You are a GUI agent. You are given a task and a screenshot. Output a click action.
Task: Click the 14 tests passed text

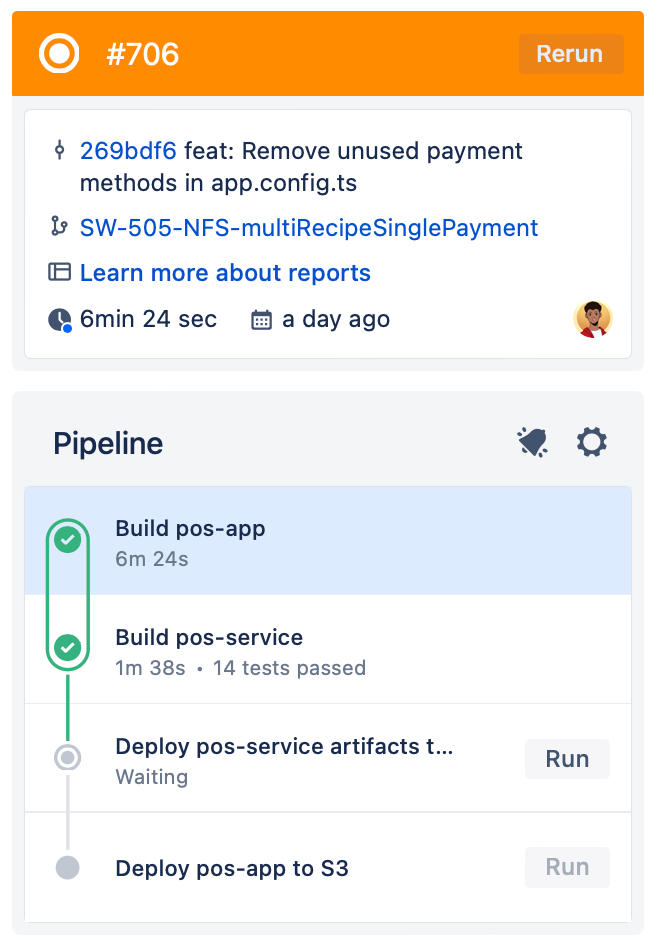pyautogui.click(x=290, y=668)
